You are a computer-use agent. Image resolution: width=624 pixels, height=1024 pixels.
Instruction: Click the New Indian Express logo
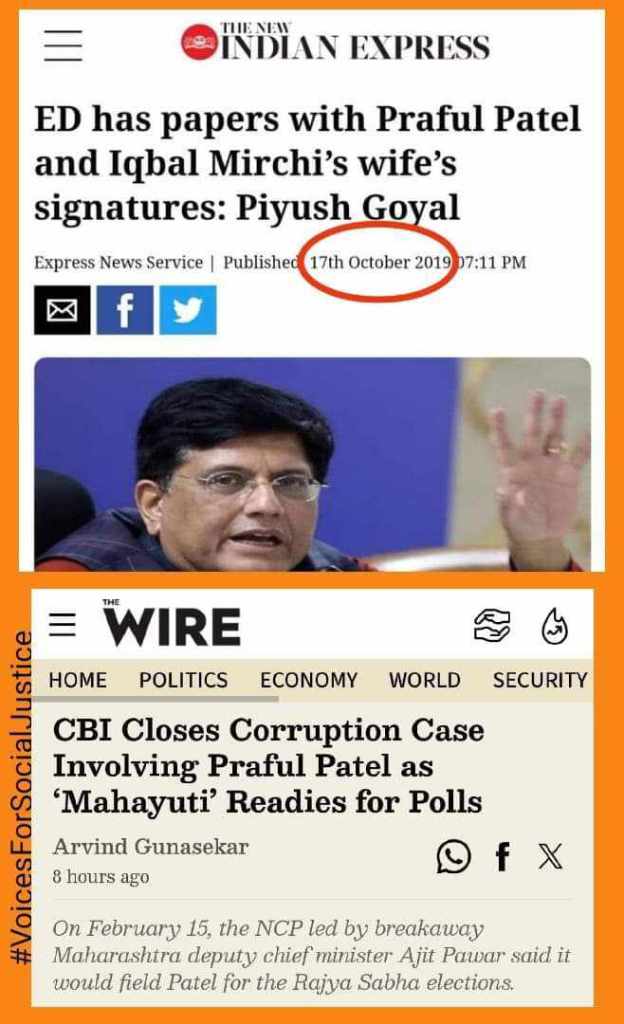coord(335,42)
